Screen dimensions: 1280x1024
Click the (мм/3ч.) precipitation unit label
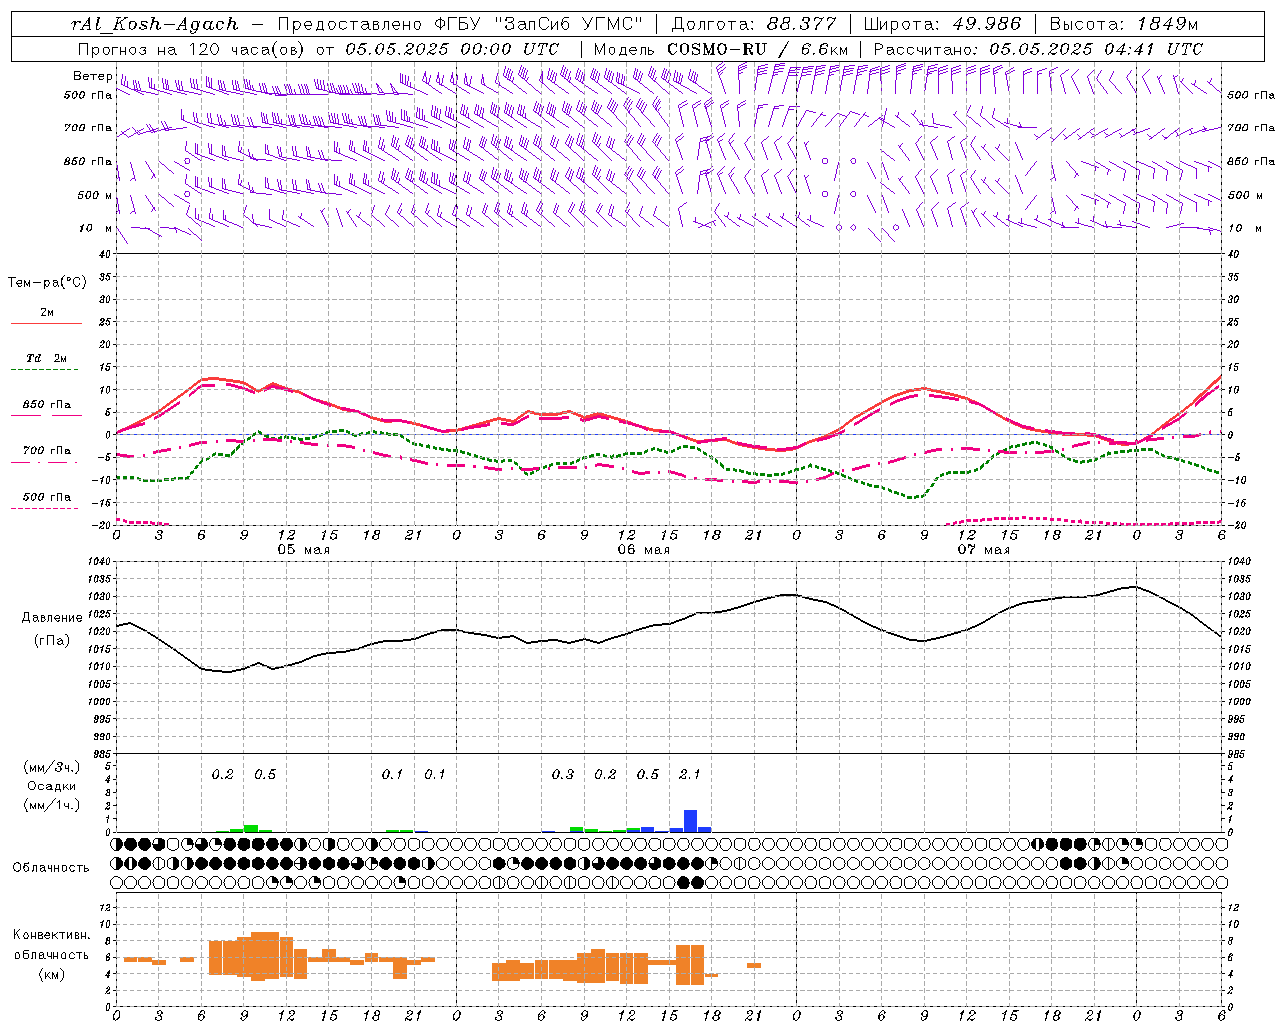[52, 767]
